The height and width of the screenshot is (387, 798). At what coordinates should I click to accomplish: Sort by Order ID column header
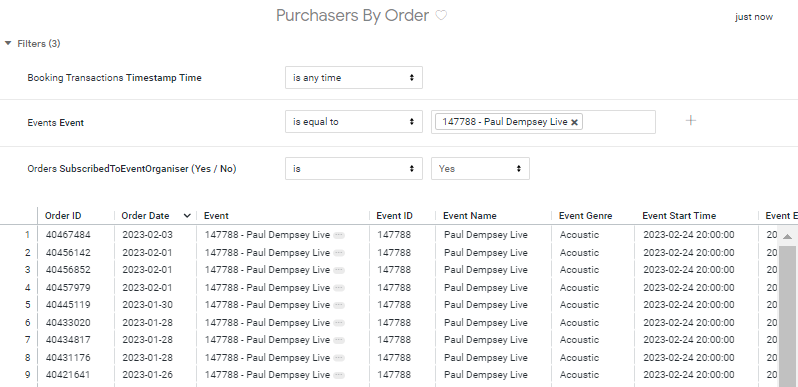63,216
